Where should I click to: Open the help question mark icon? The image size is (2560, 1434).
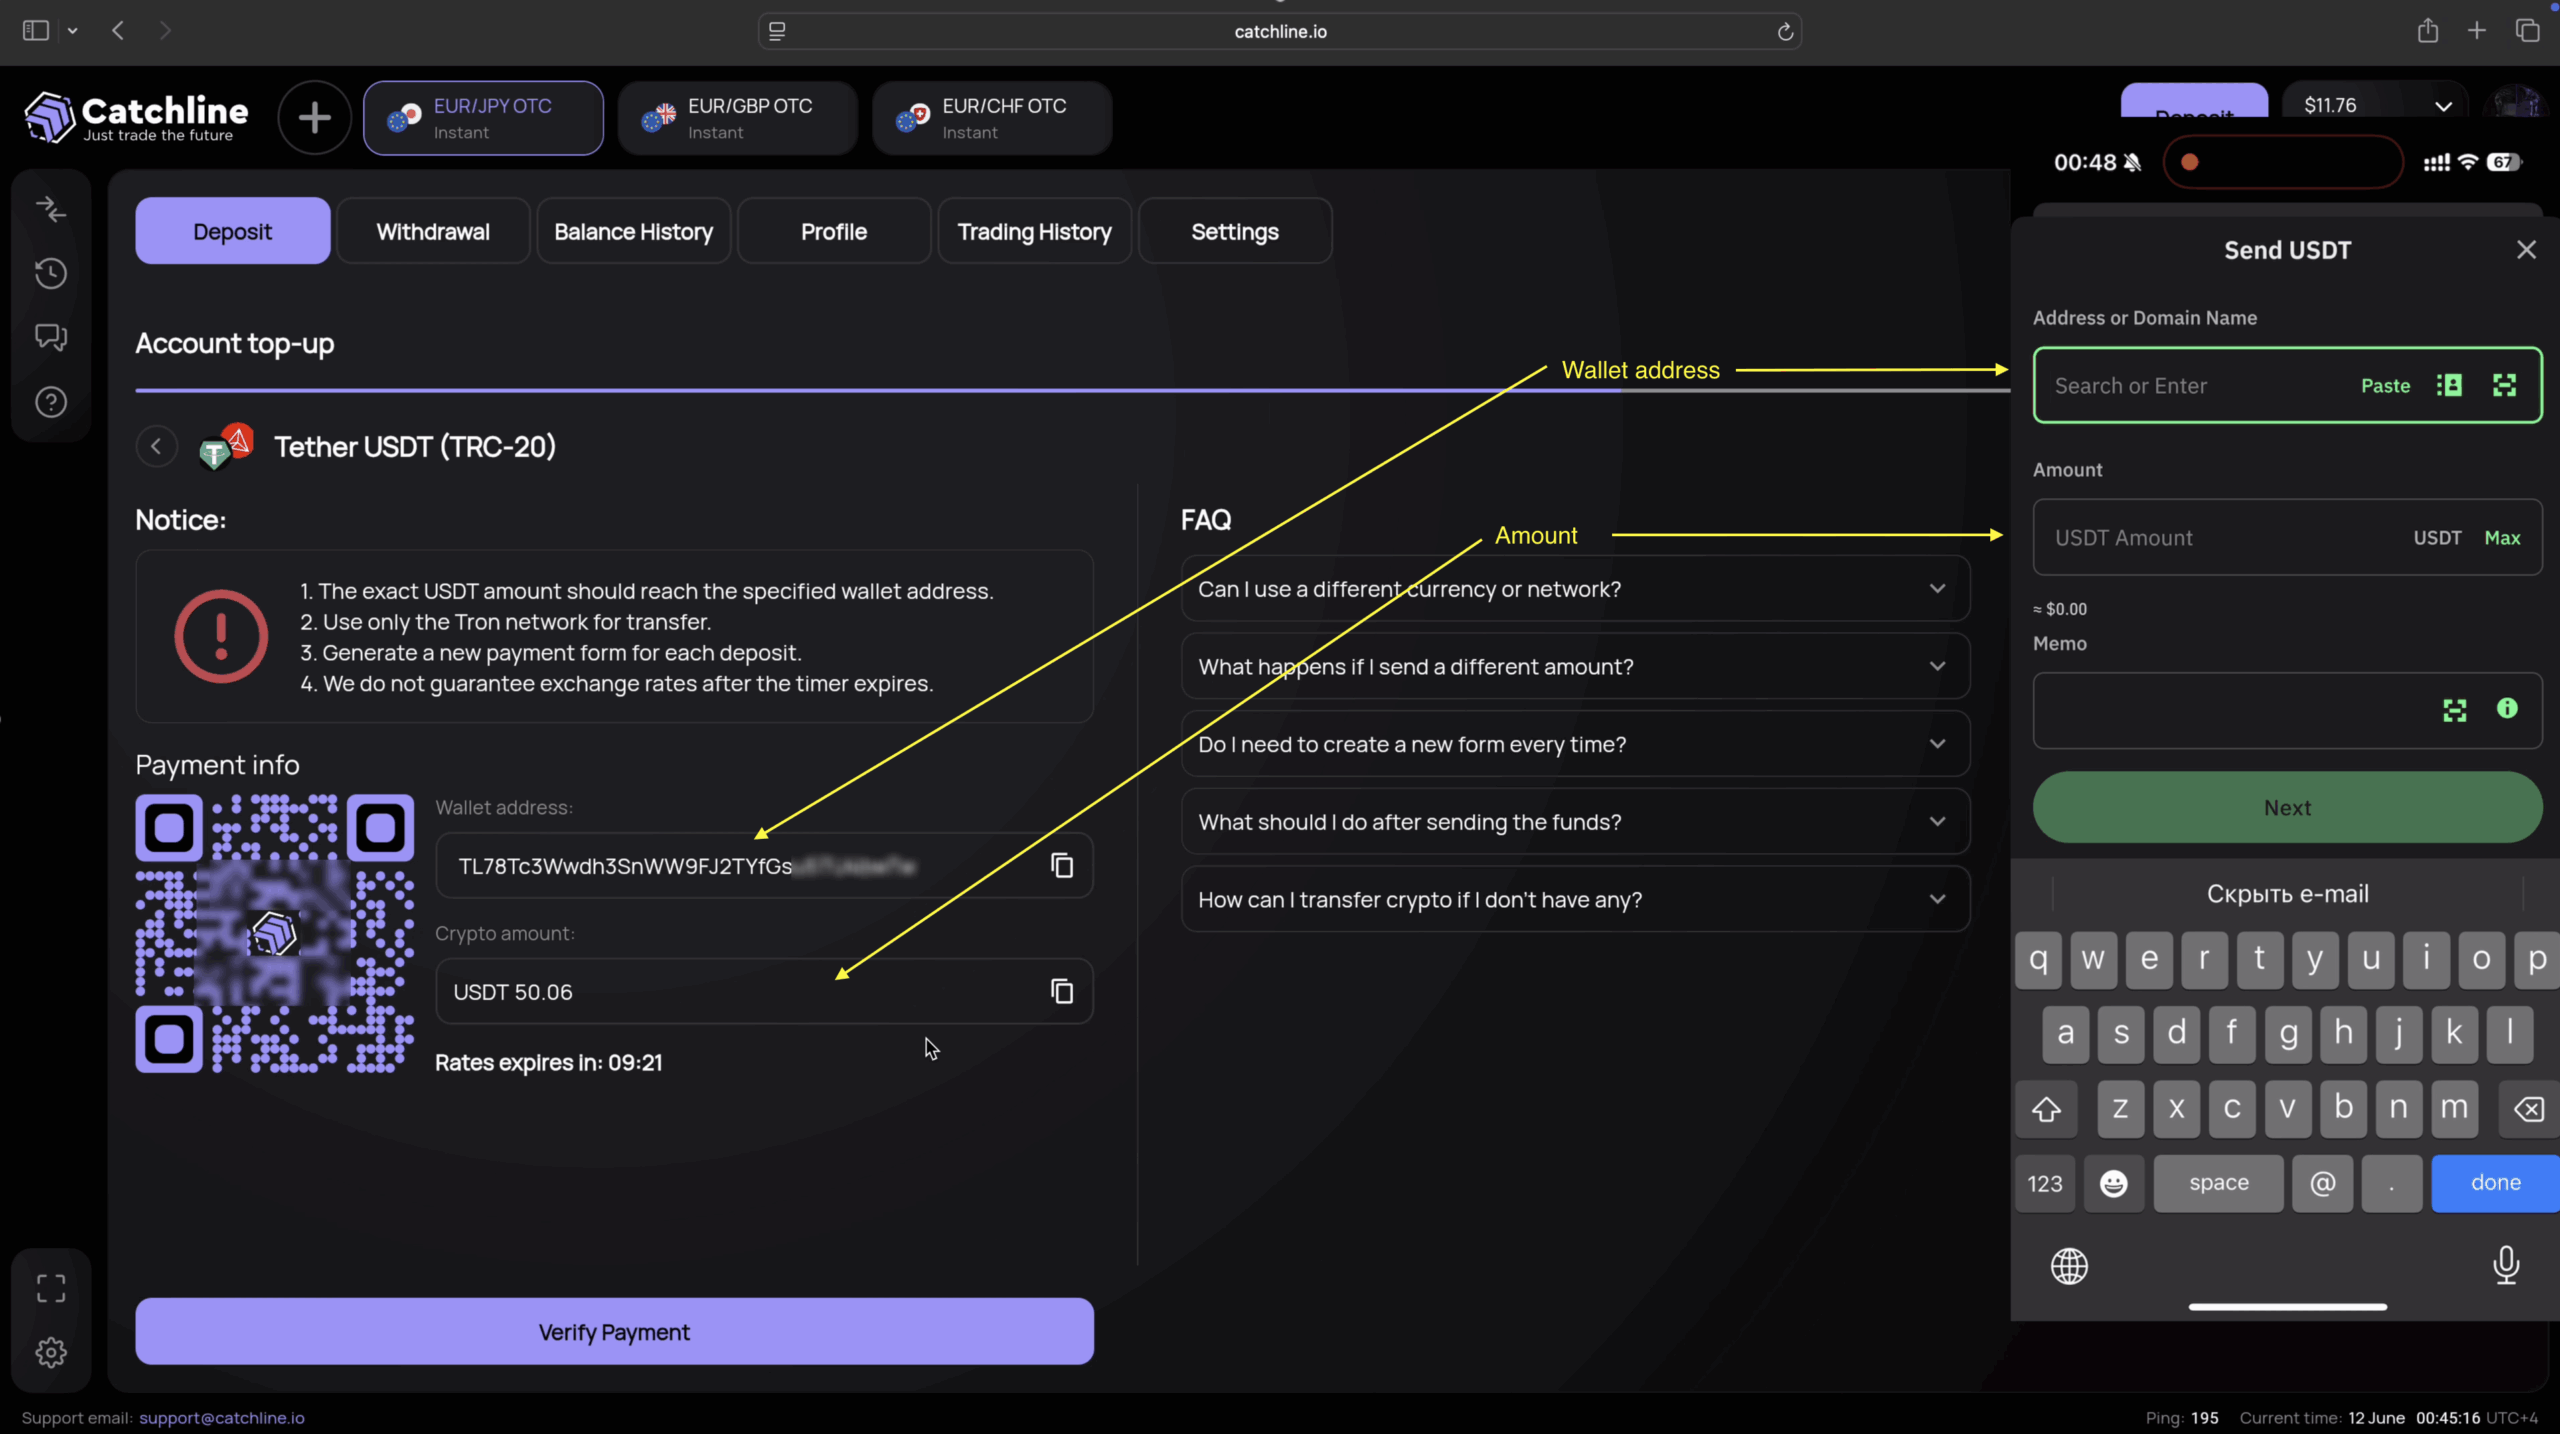50,402
